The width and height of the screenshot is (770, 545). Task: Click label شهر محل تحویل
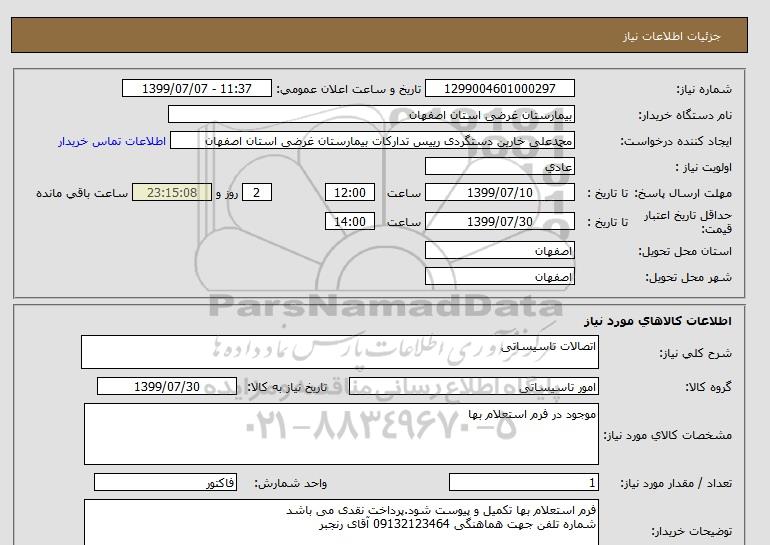point(688,277)
